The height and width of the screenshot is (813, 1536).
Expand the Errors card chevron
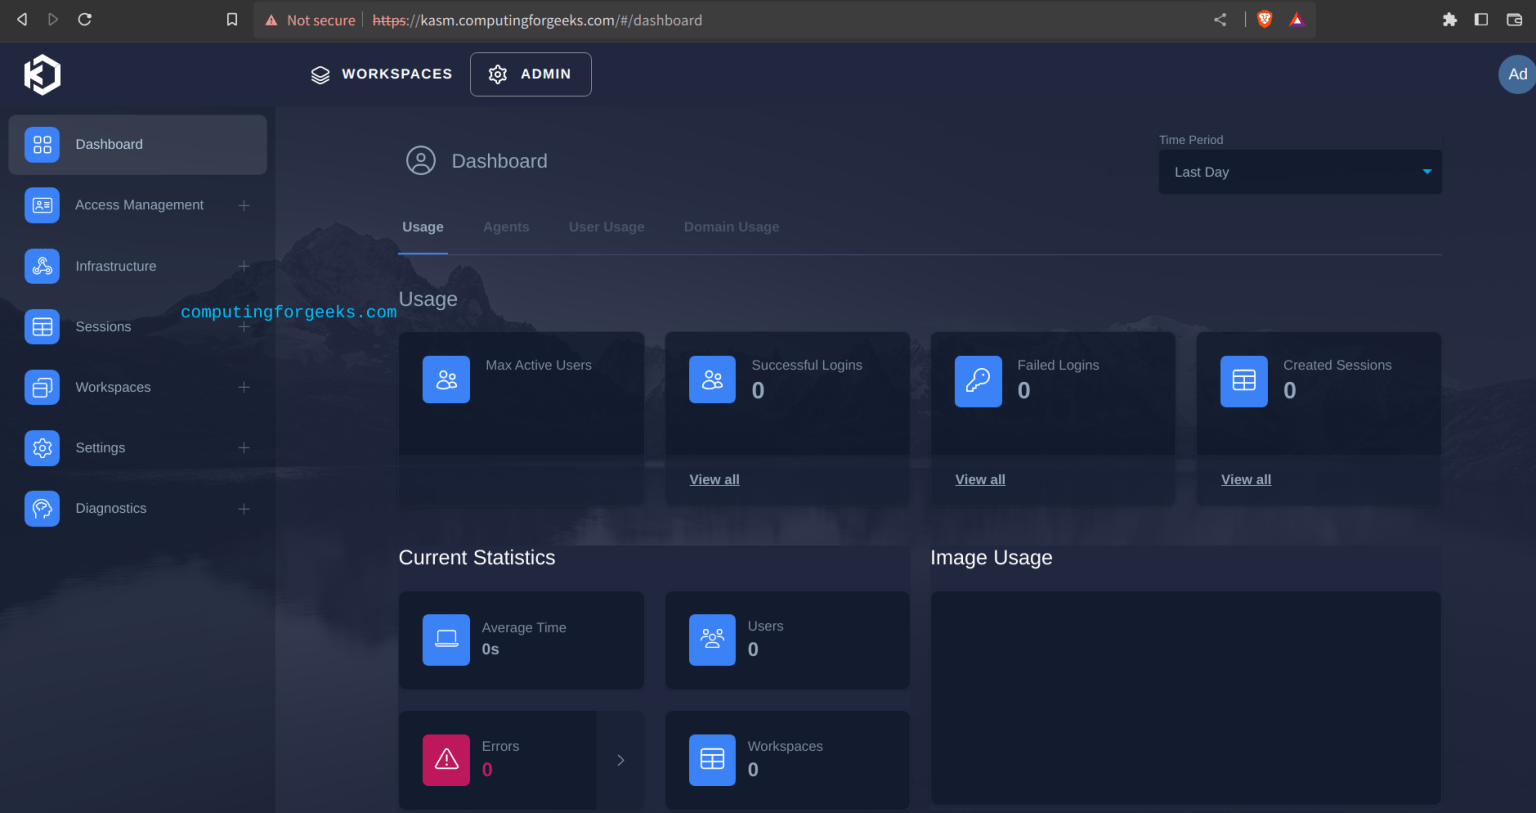pyautogui.click(x=620, y=760)
